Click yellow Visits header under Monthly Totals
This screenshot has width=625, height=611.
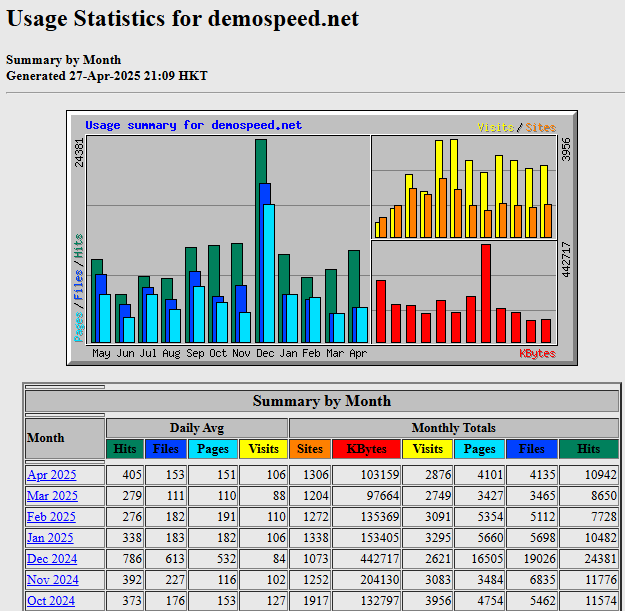pyautogui.click(x=428, y=450)
